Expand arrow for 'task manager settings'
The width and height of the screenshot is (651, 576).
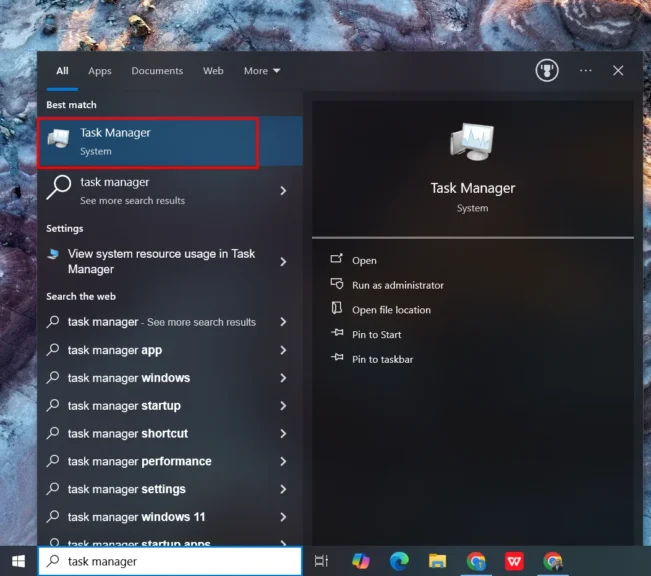tap(283, 489)
